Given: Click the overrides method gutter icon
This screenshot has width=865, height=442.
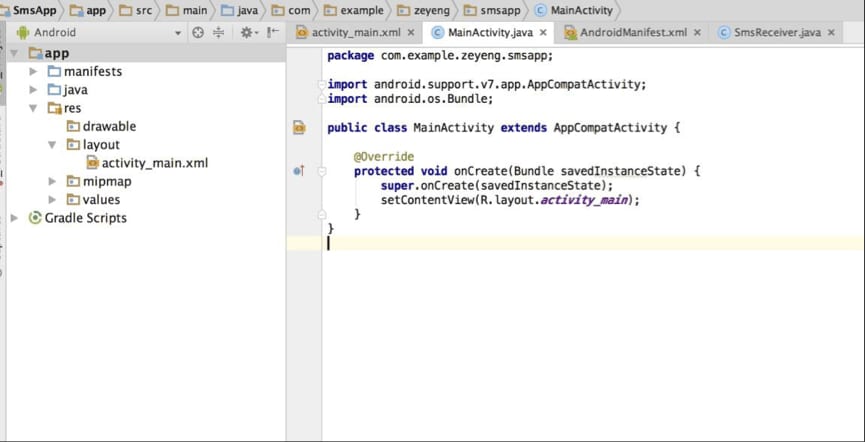Looking at the screenshot, I should pyautogui.click(x=299, y=171).
